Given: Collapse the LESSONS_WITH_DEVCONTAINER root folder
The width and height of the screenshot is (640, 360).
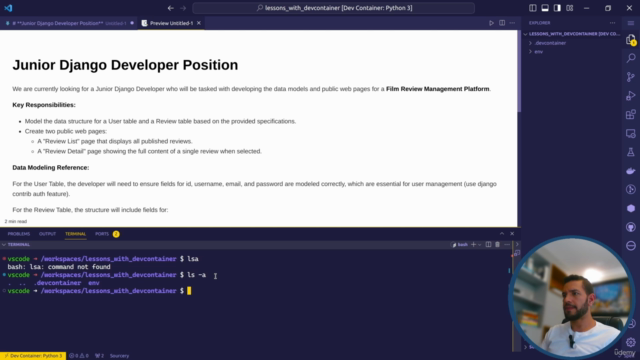Looking at the screenshot, I should [x=573, y=34].
